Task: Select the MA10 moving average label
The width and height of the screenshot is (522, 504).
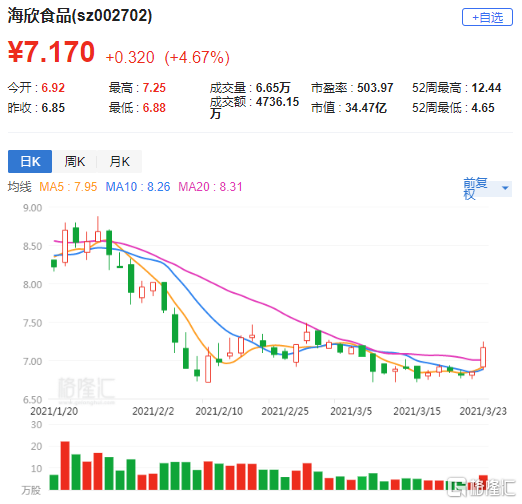Action: pos(138,187)
